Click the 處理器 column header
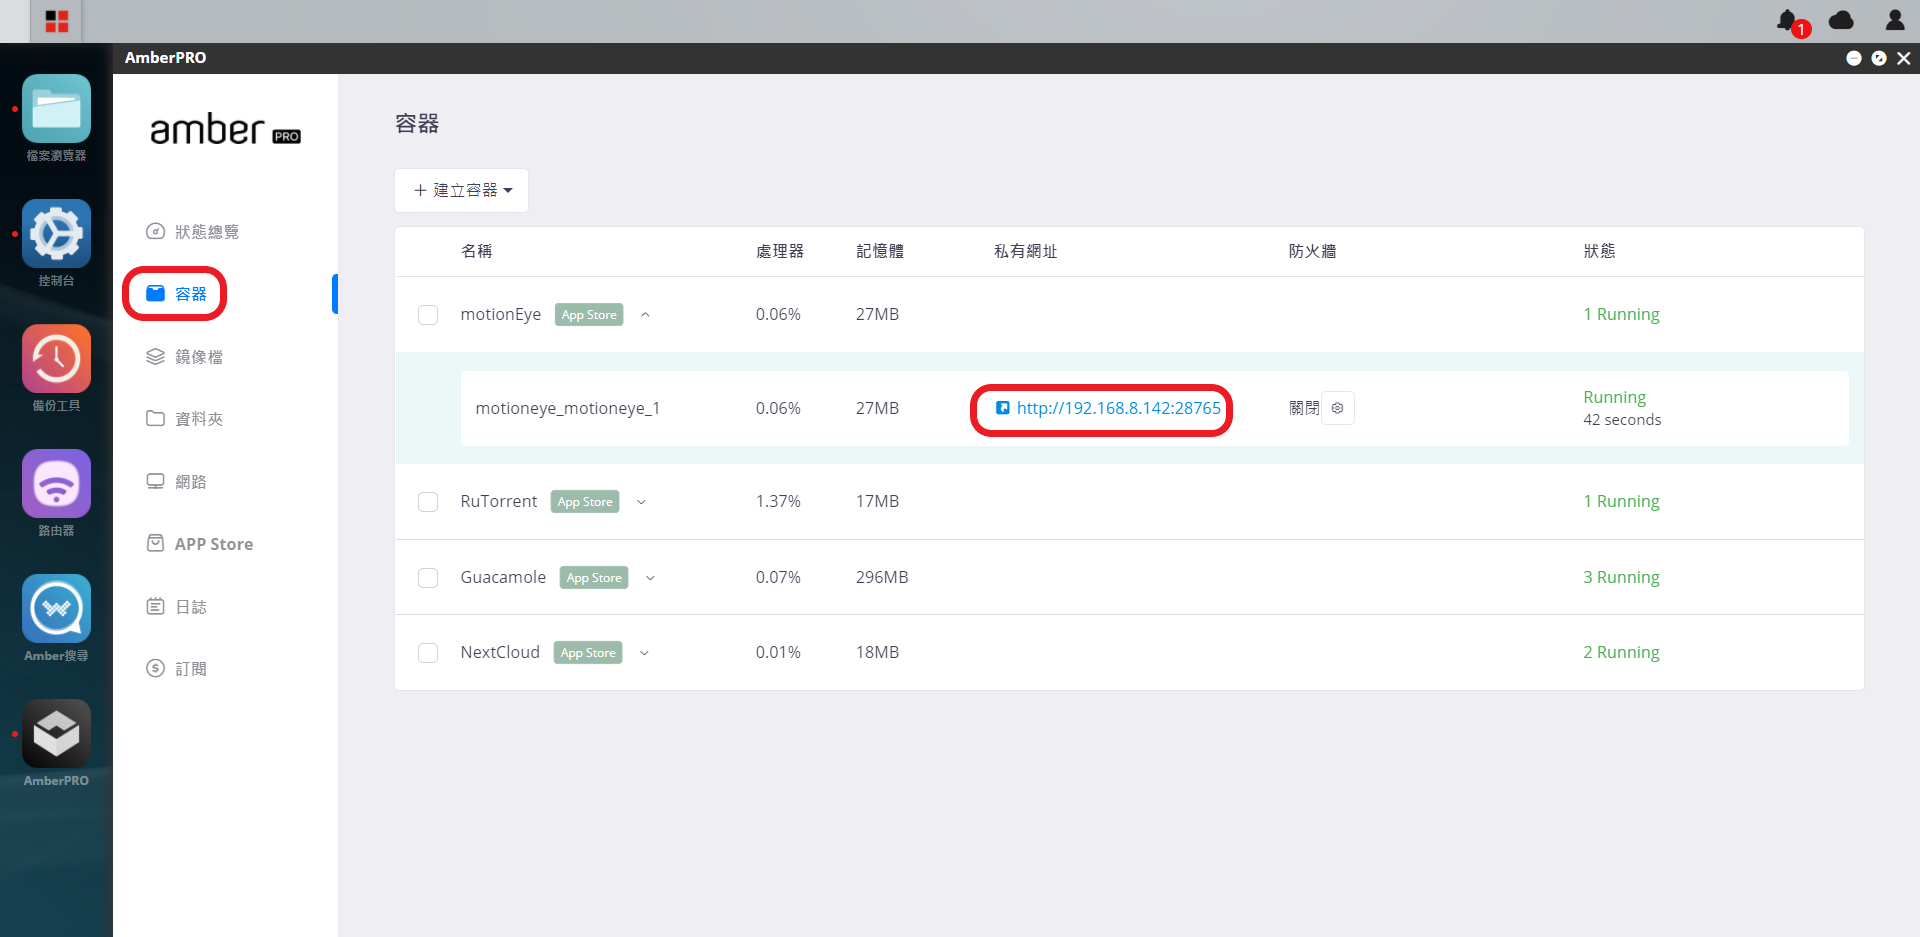Image resolution: width=1920 pixels, height=937 pixels. 780,251
